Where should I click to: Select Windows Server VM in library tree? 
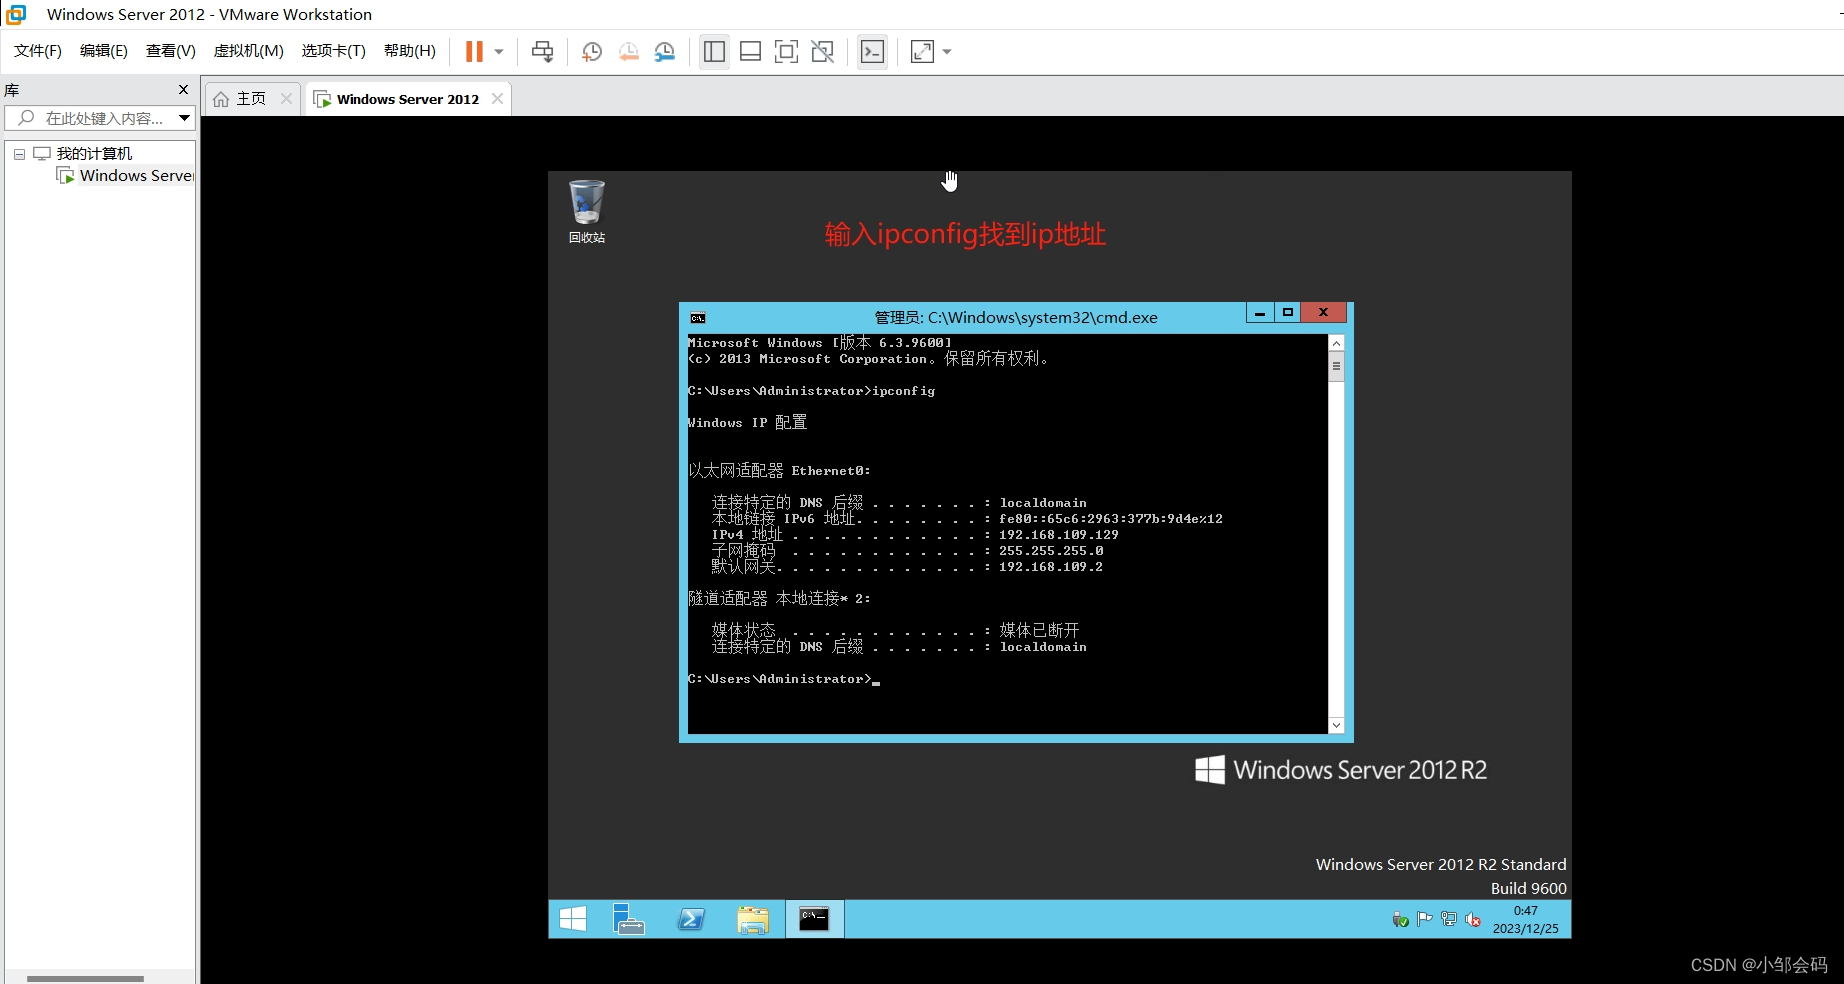136,176
